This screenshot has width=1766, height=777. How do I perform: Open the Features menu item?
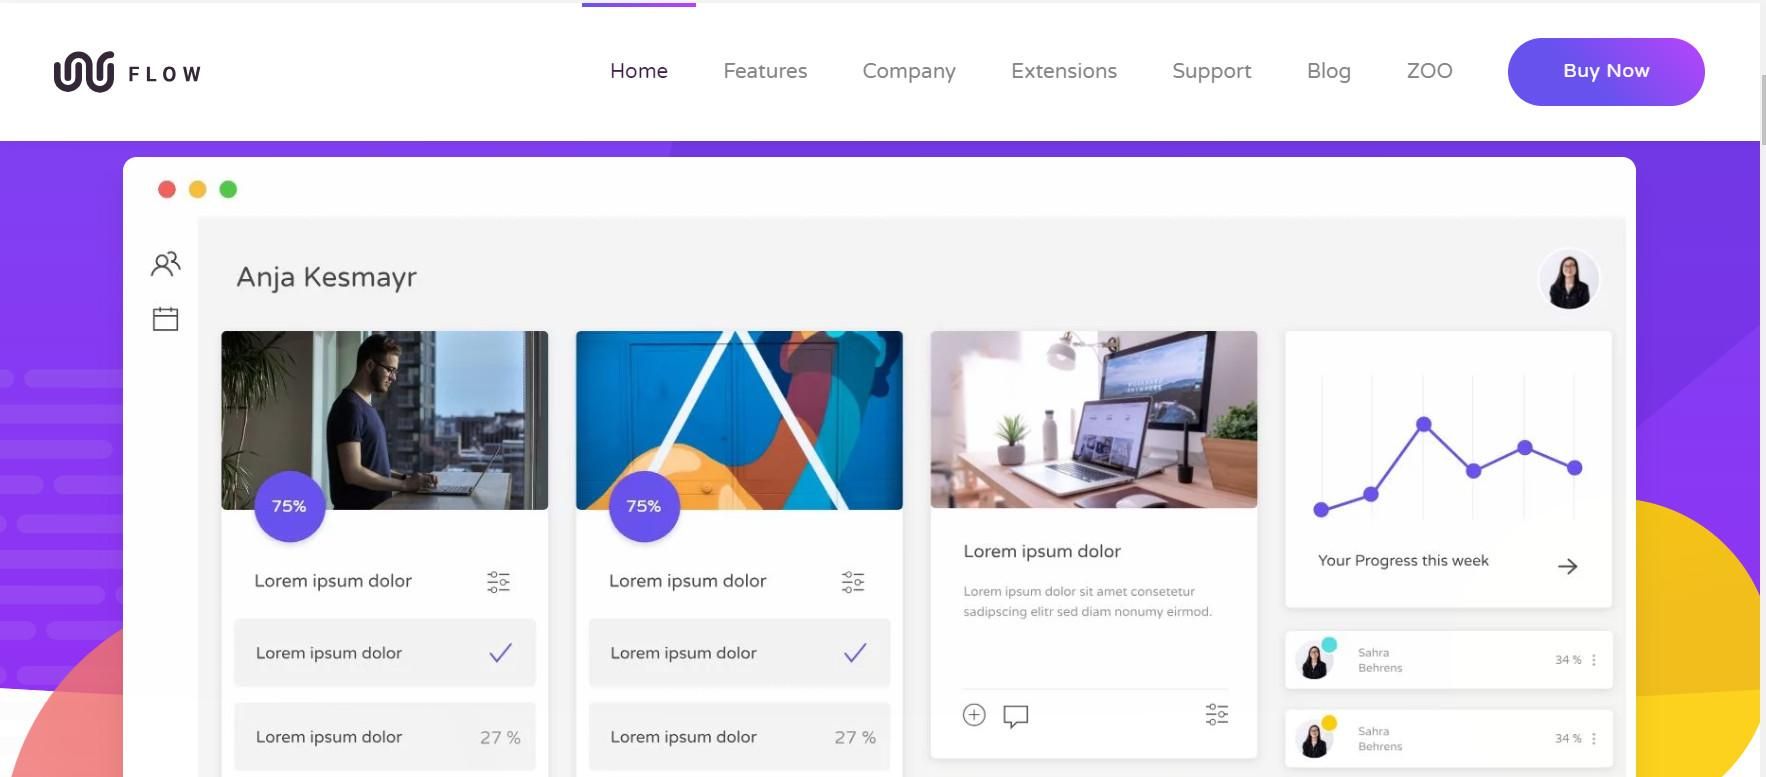765,71
